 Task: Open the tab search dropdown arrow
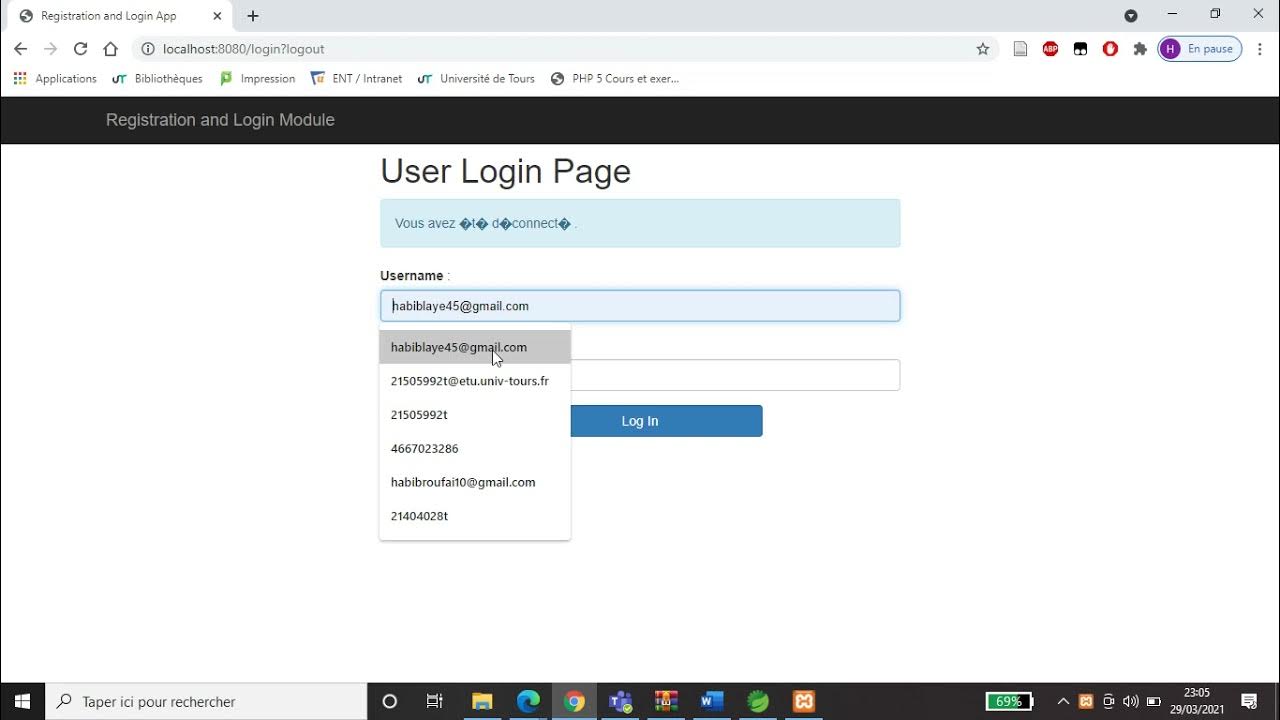tap(1131, 16)
